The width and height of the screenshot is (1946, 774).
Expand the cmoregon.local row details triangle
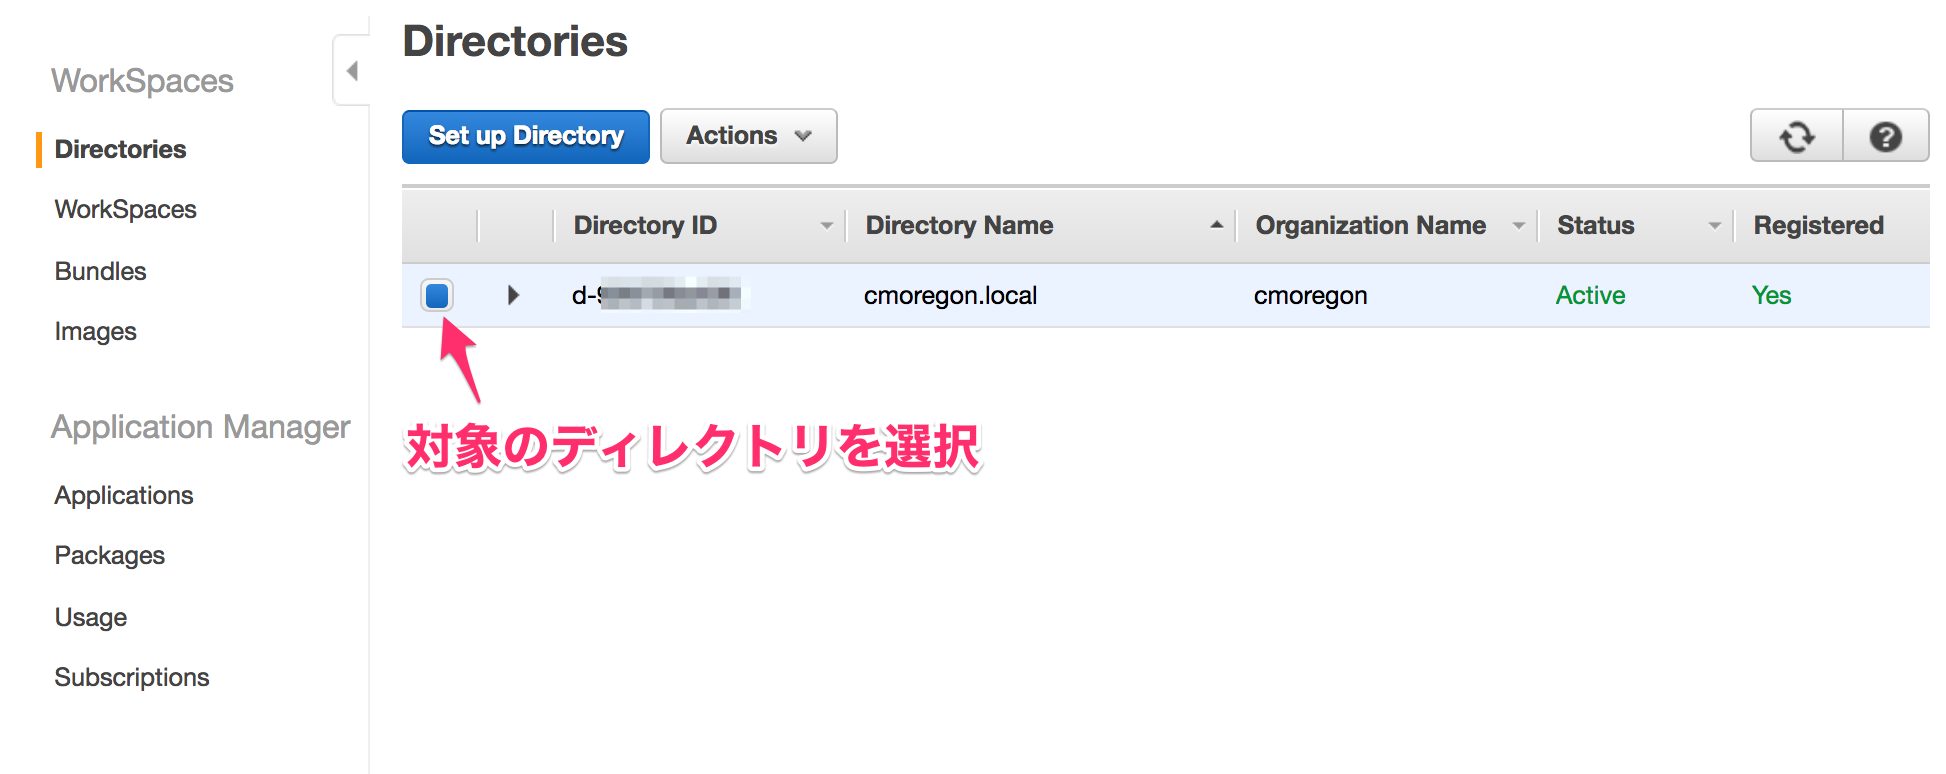pos(513,295)
